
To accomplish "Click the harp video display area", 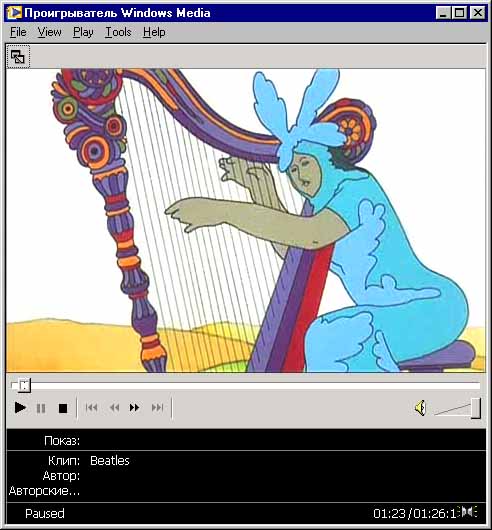I will pos(246,220).
